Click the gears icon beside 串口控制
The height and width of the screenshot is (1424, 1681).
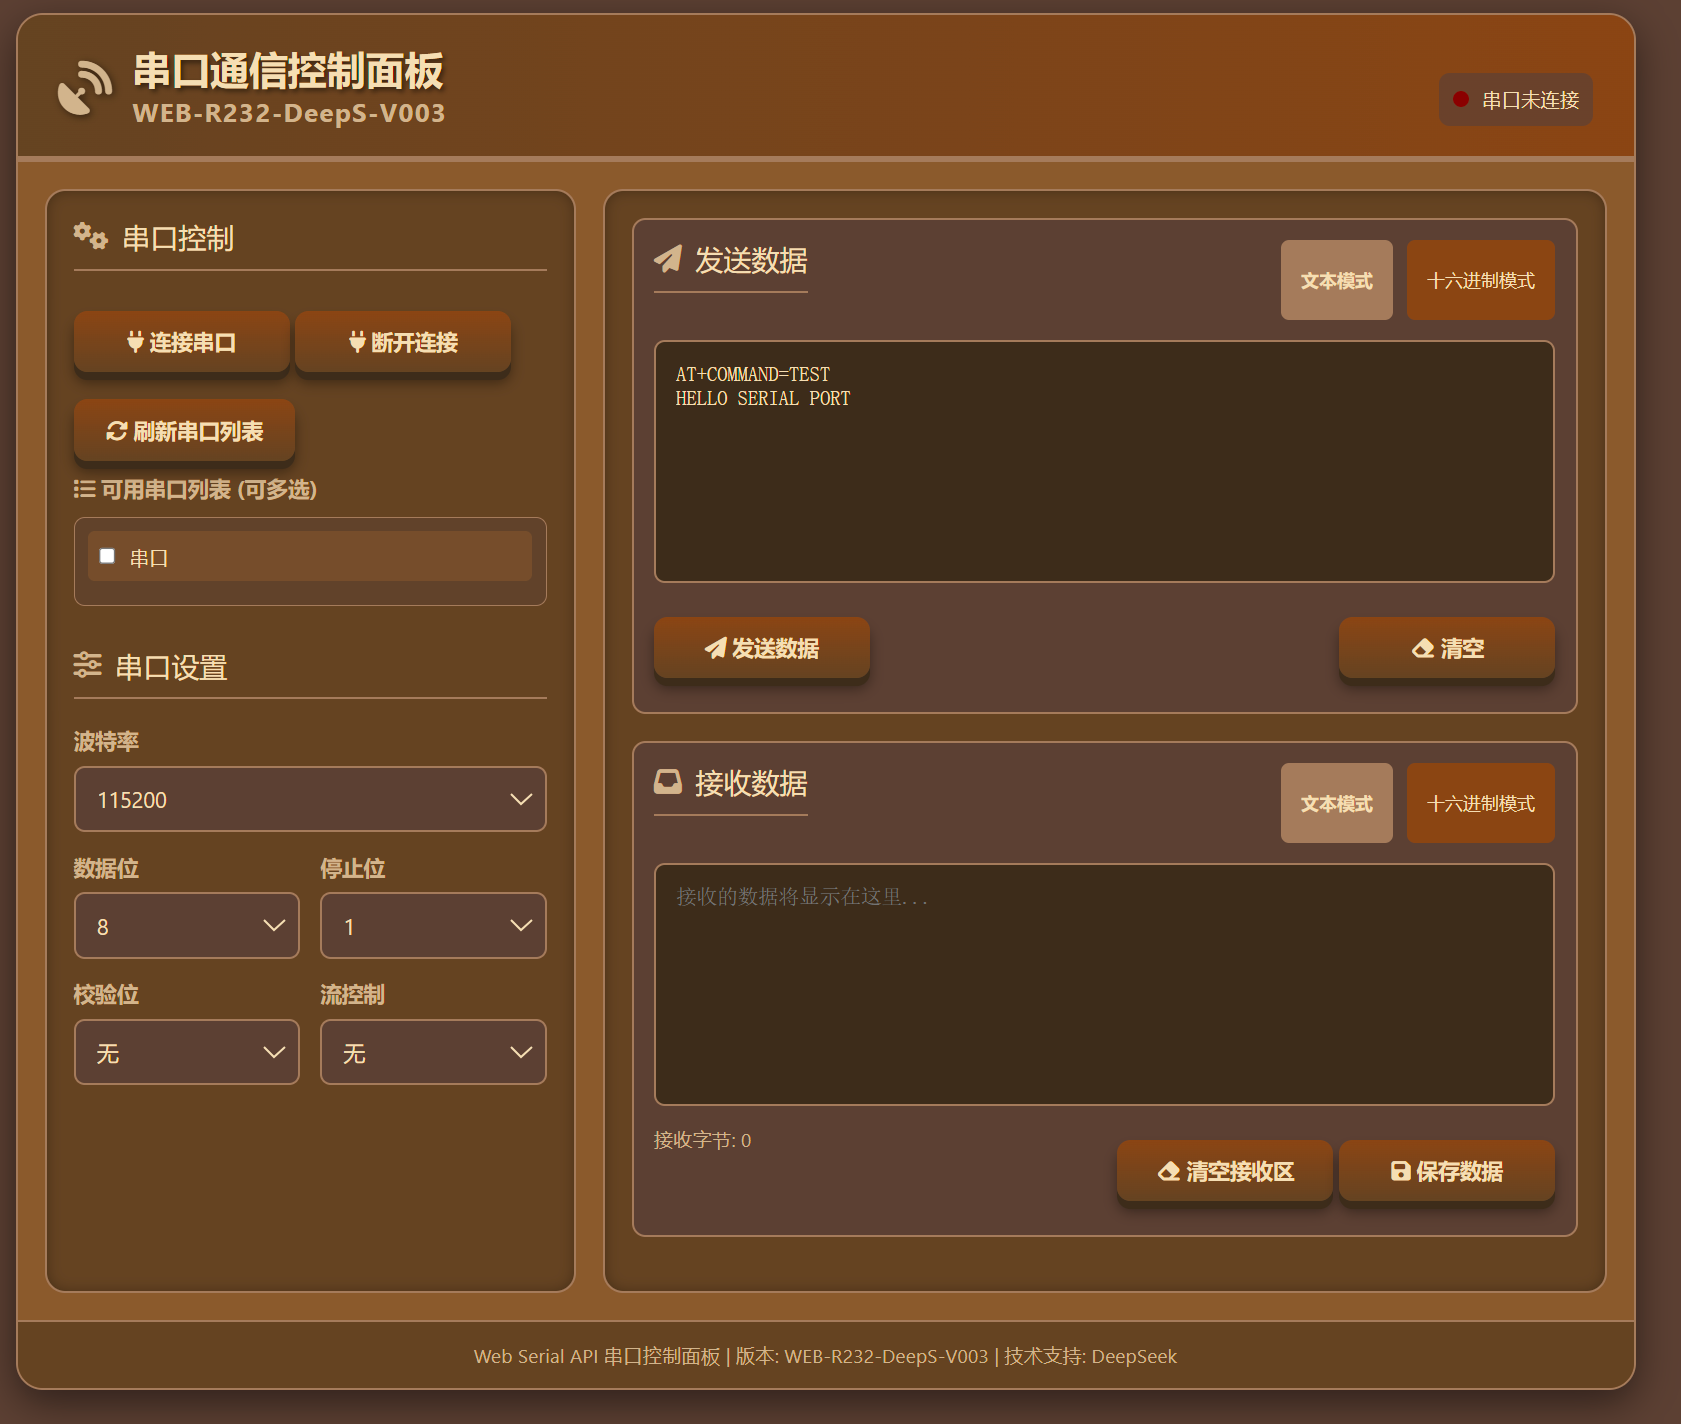point(90,237)
